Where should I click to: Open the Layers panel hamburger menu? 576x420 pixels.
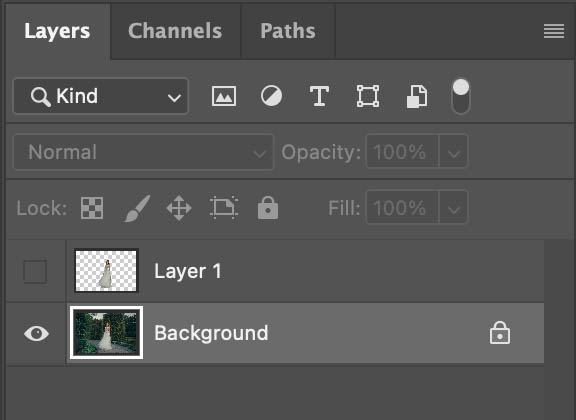554,31
